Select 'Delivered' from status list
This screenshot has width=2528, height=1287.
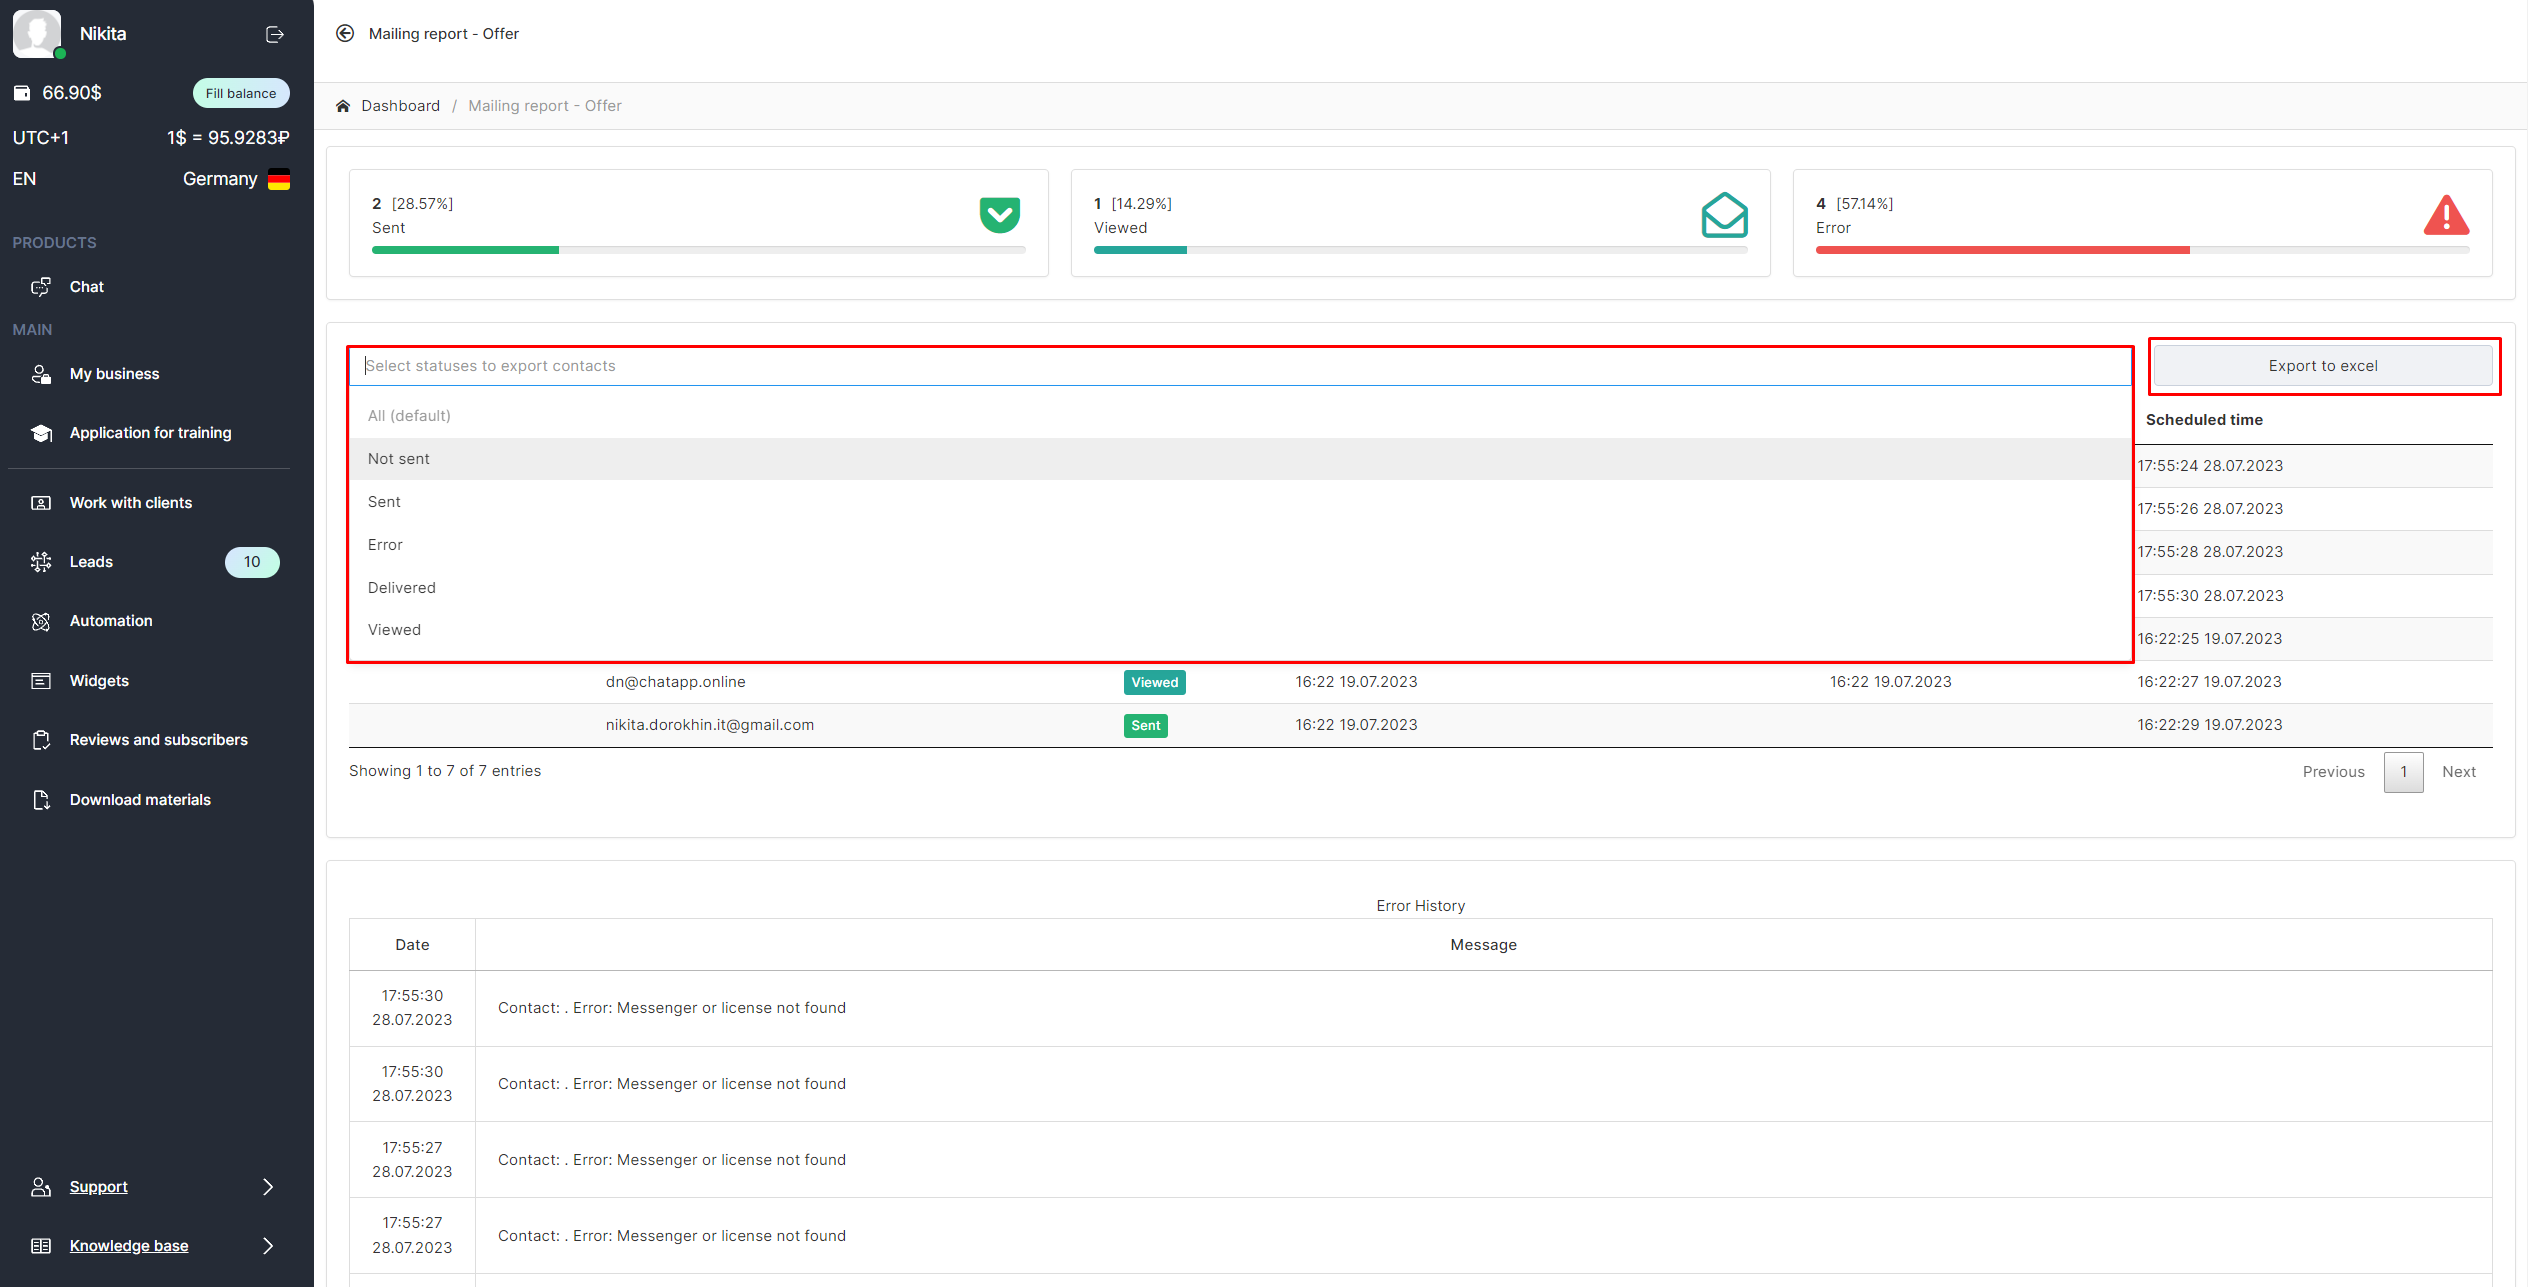pos(402,588)
